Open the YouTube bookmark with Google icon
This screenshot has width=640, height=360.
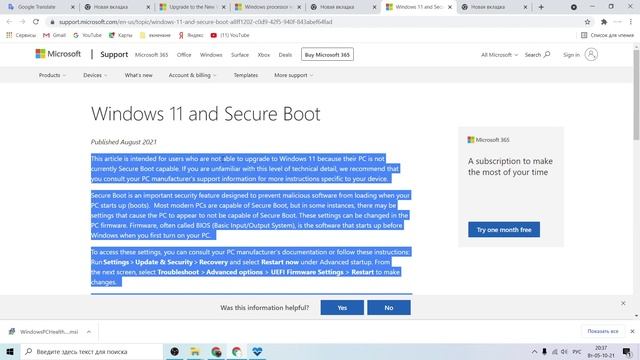click(x=87, y=36)
